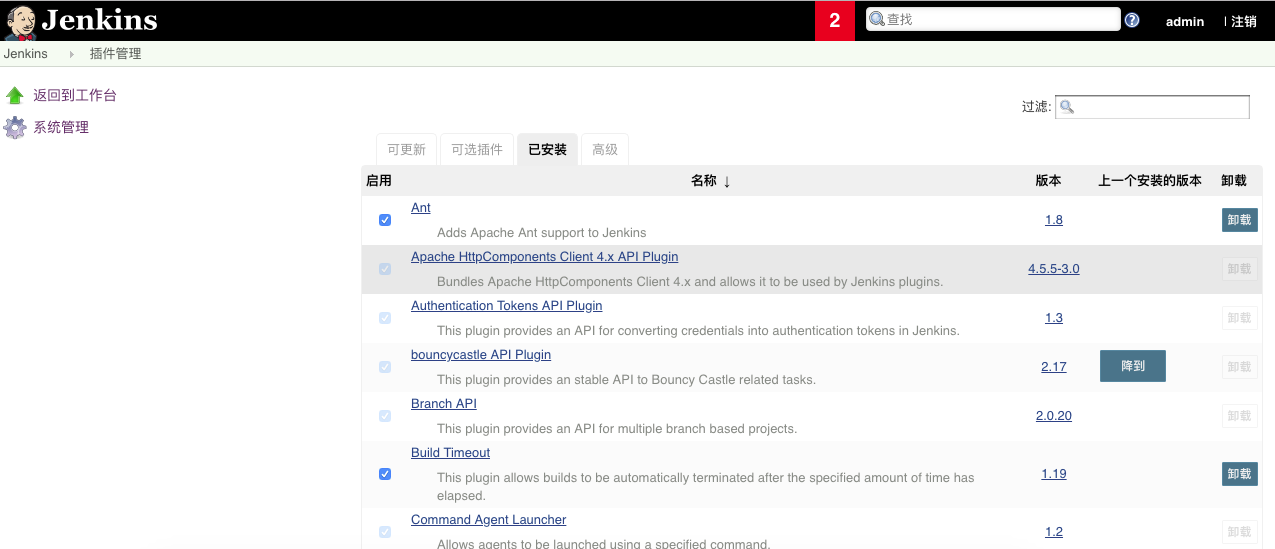
Task: Click the 降到 downgrade button for bouncycastle
Action: tap(1133, 366)
